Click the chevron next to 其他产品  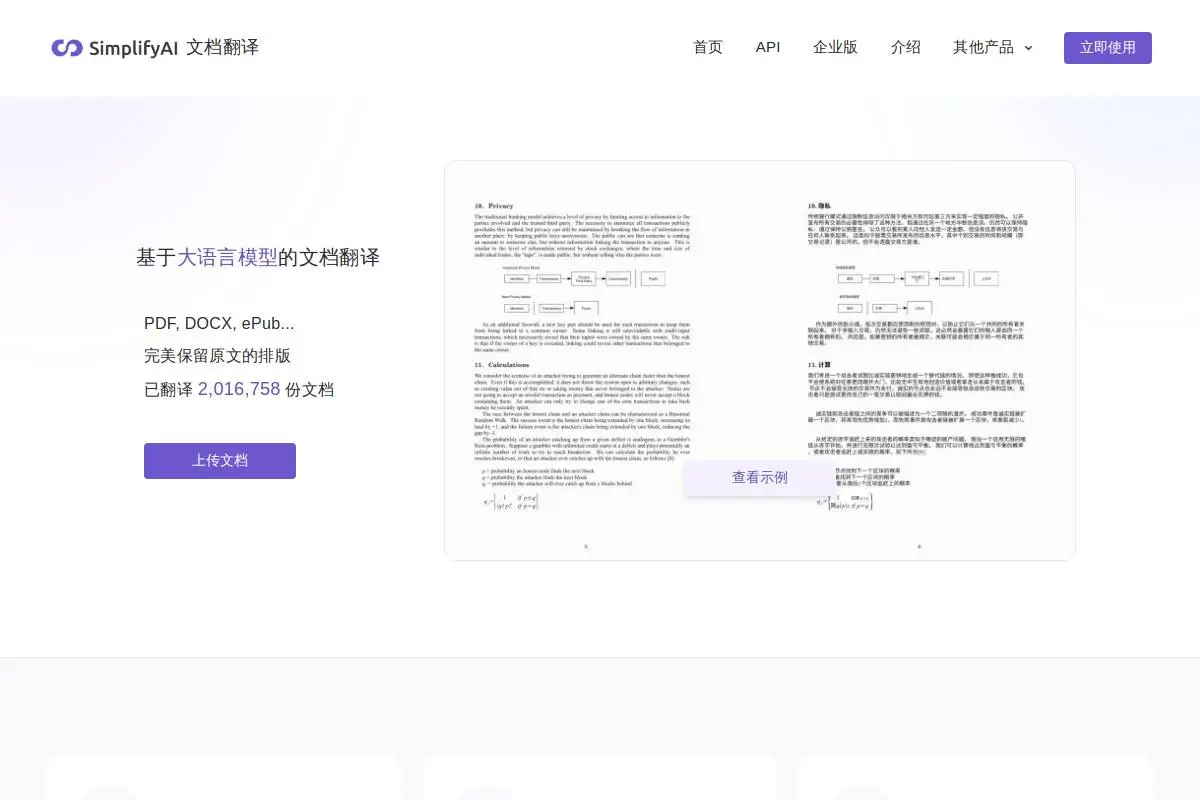pyautogui.click(x=1028, y=48)
